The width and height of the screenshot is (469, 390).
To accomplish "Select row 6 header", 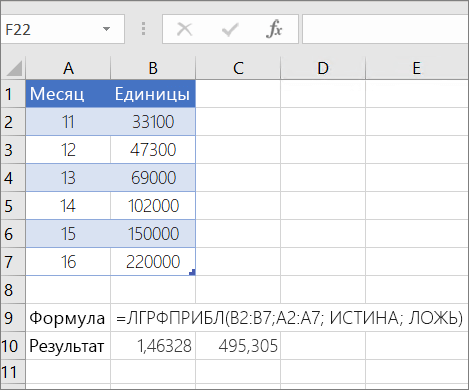I will coord(13,233).
